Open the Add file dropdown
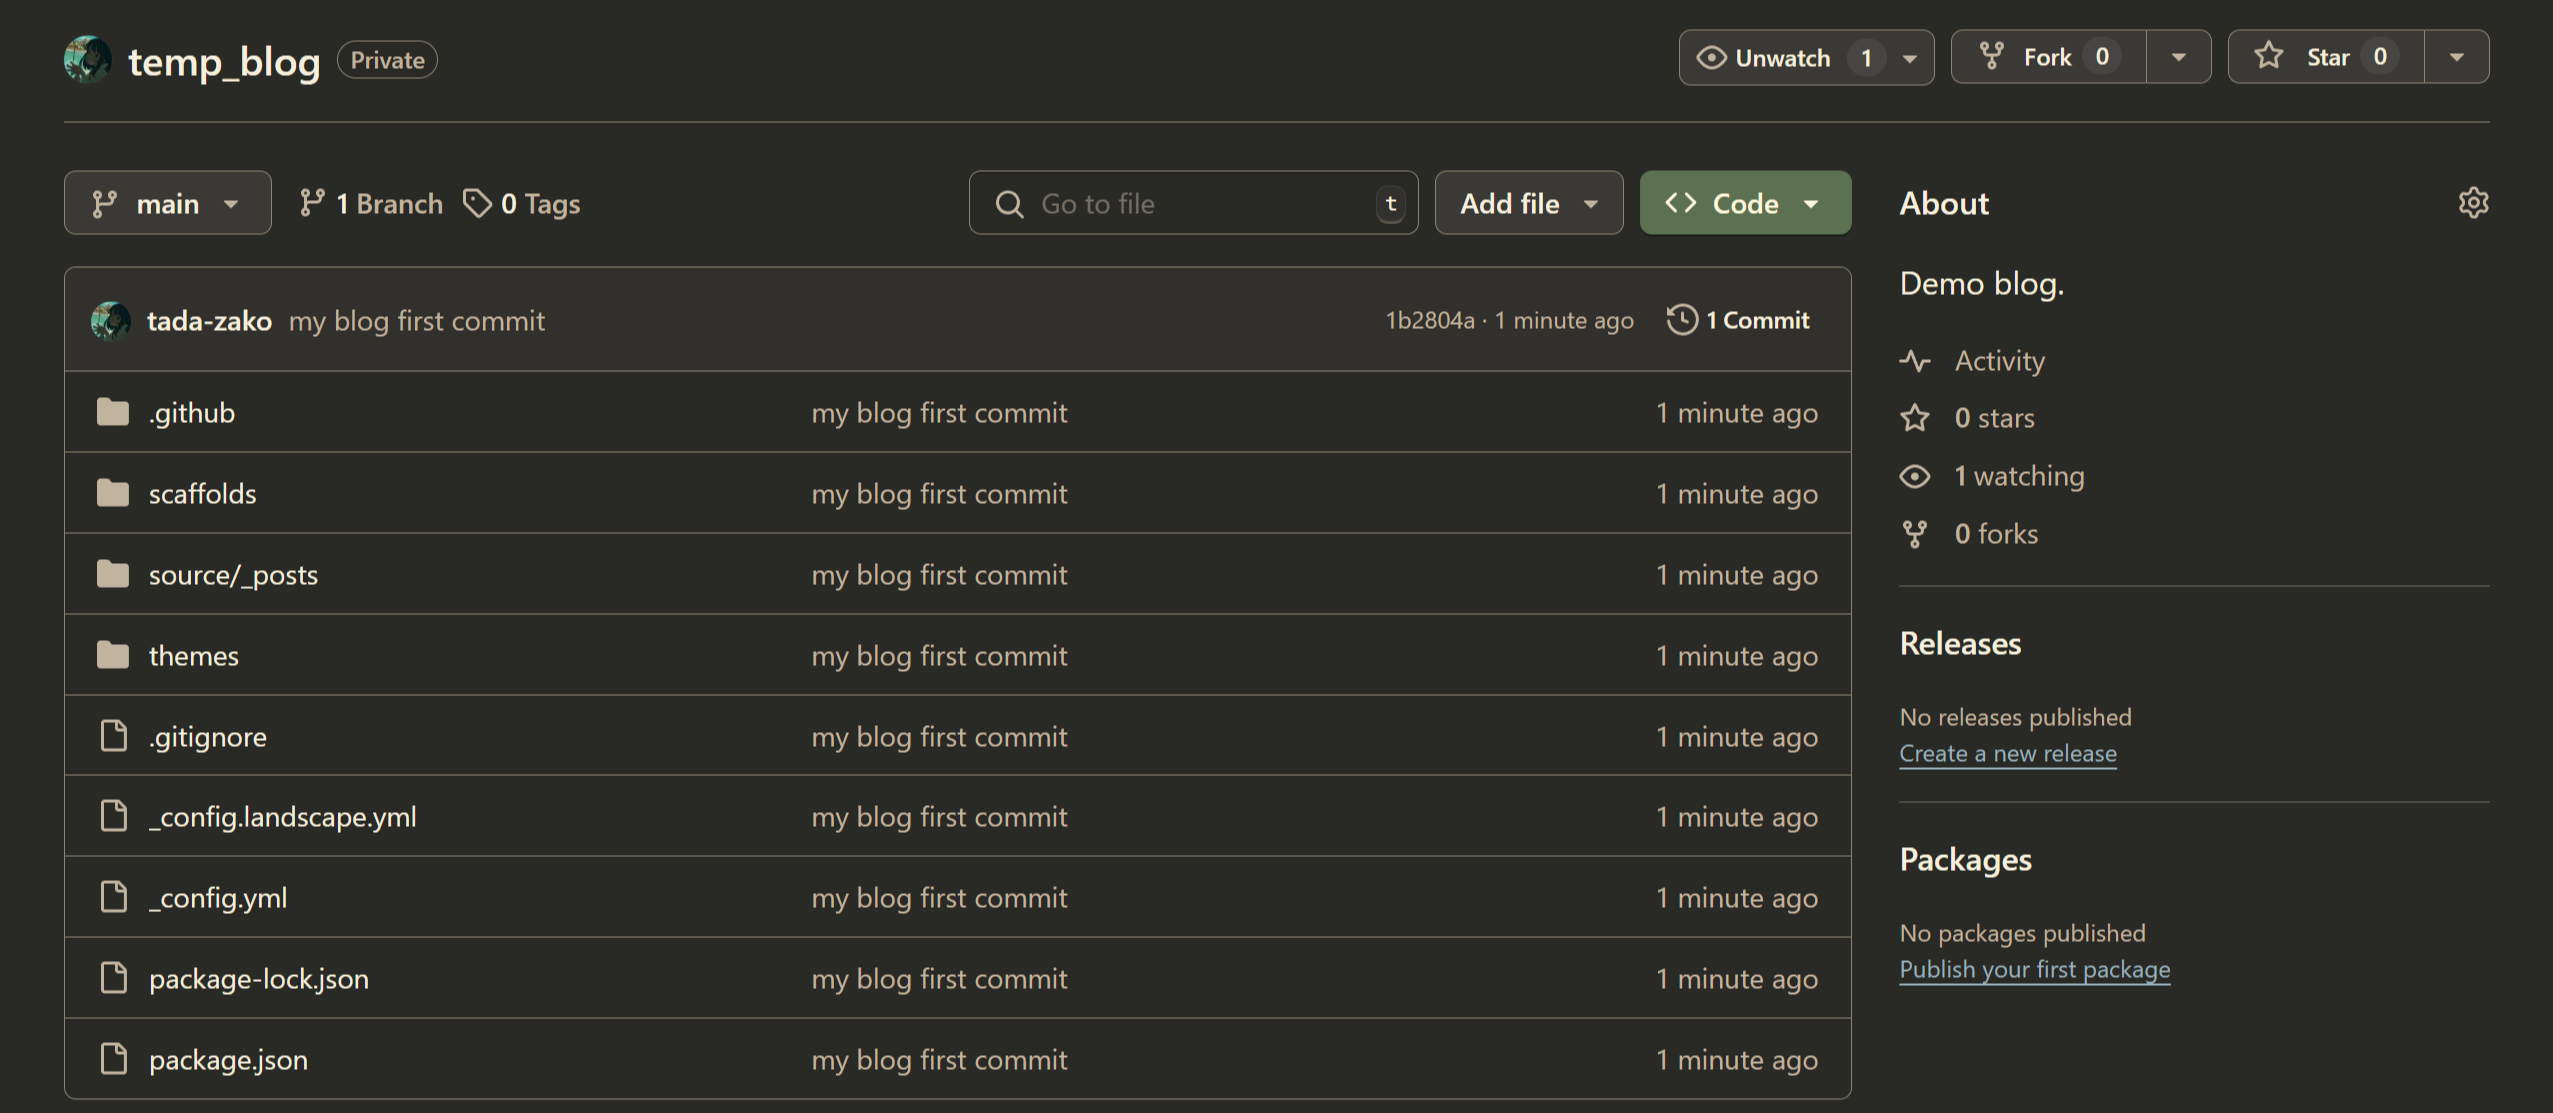2553x1113 pixels. [x=1528, y=203]
